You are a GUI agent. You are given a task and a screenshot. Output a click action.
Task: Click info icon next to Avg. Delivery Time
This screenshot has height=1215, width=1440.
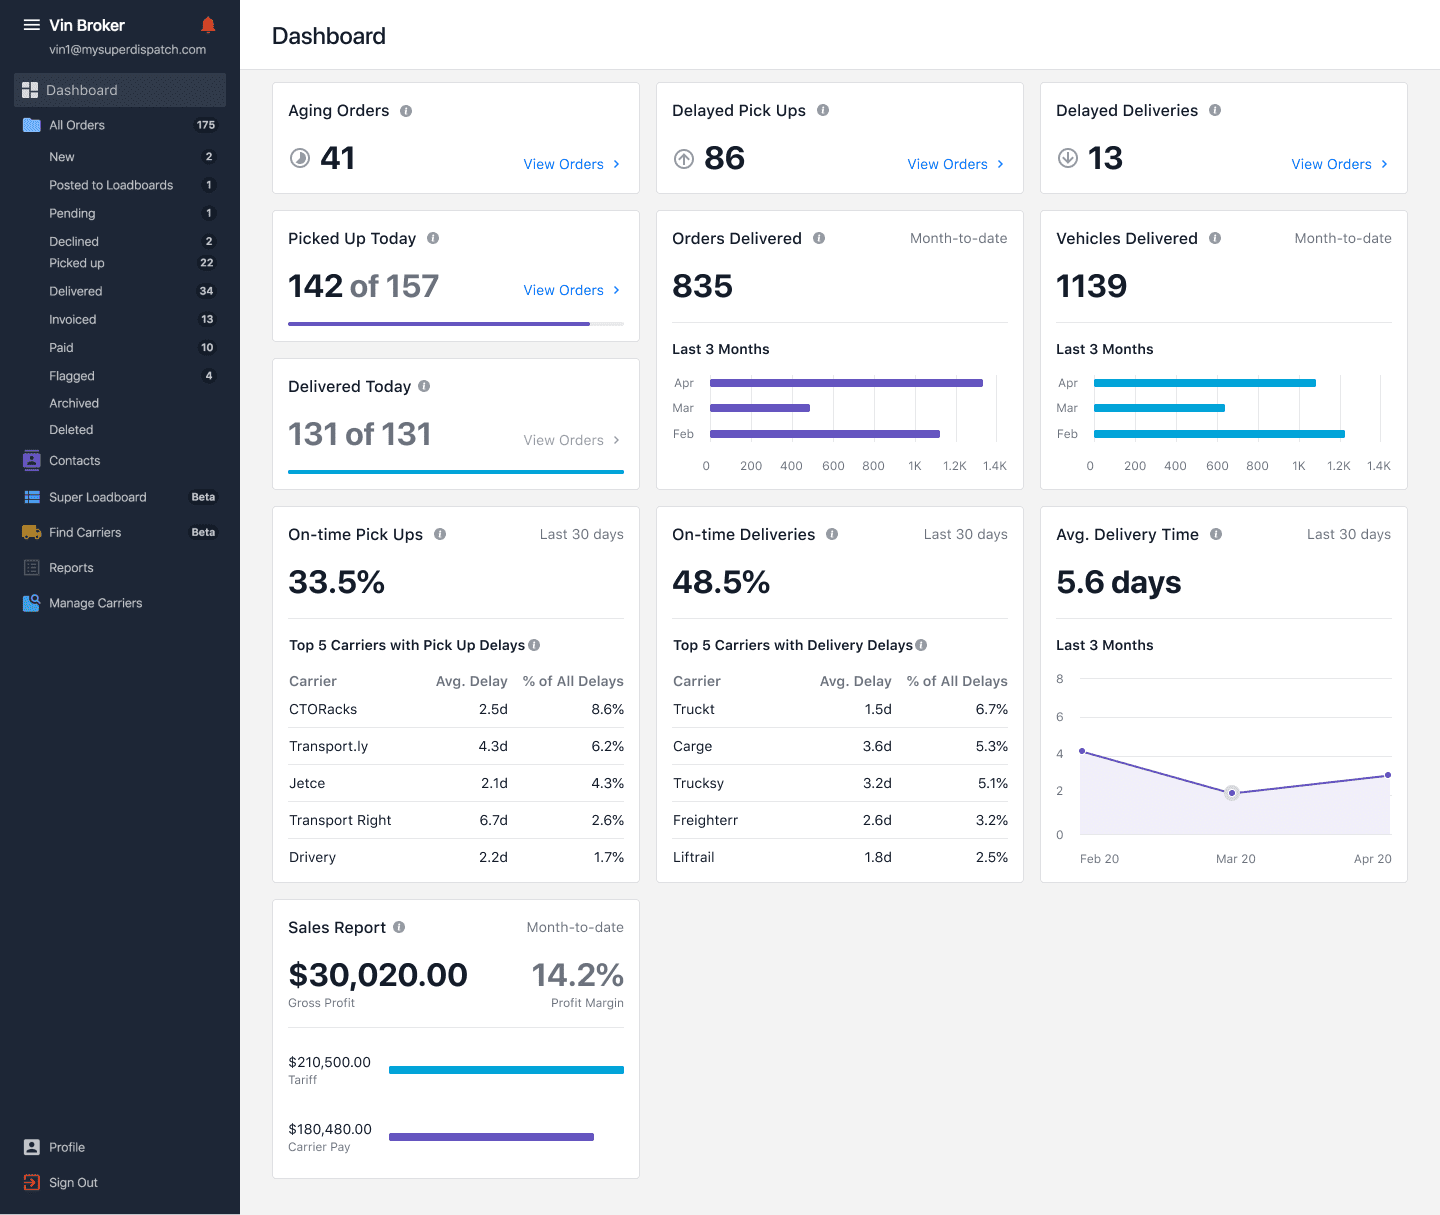1216,534
